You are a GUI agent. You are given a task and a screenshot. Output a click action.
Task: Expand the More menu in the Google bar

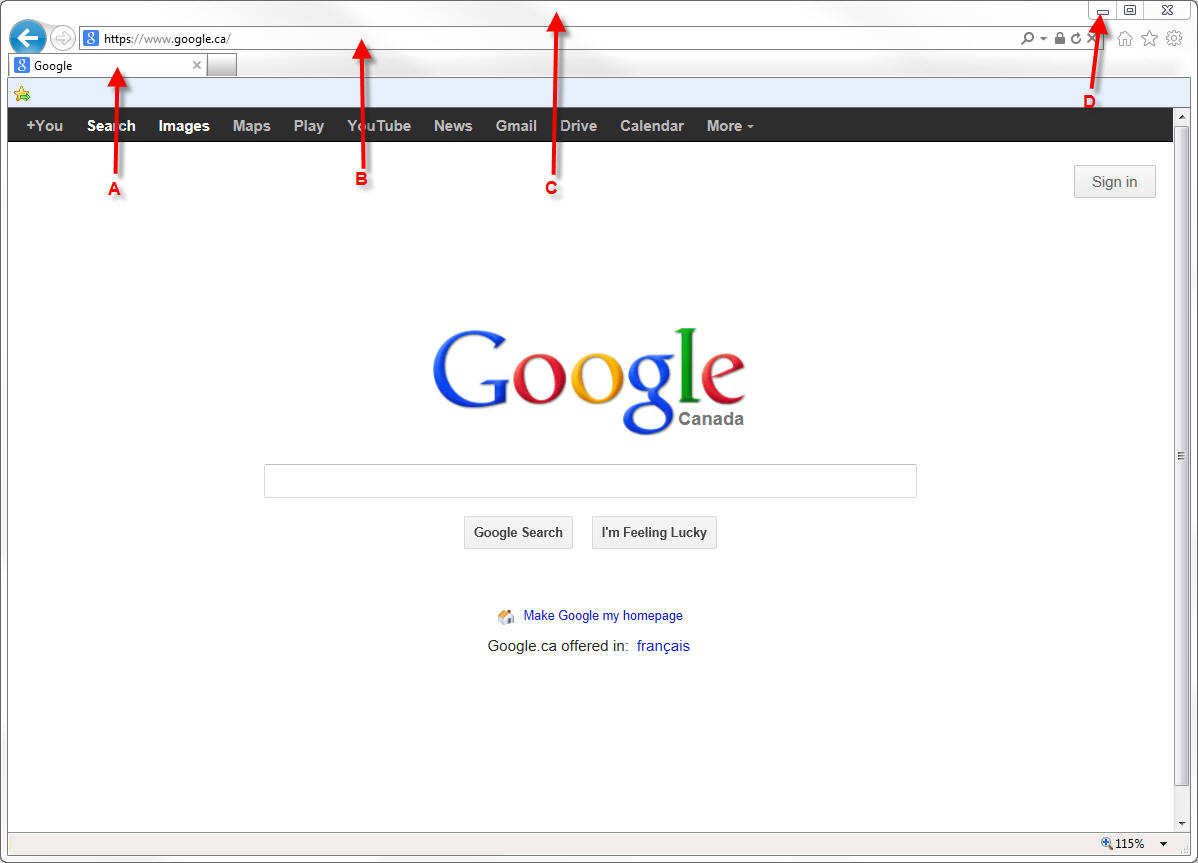[730, 126]
